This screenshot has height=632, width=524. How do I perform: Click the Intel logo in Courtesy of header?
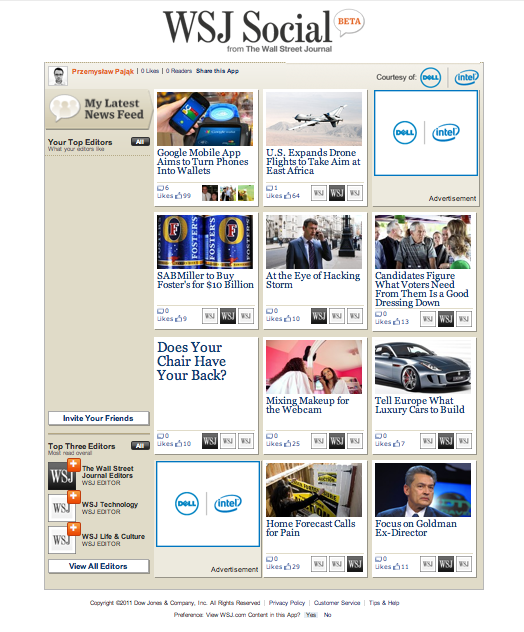tap(466, 77)
